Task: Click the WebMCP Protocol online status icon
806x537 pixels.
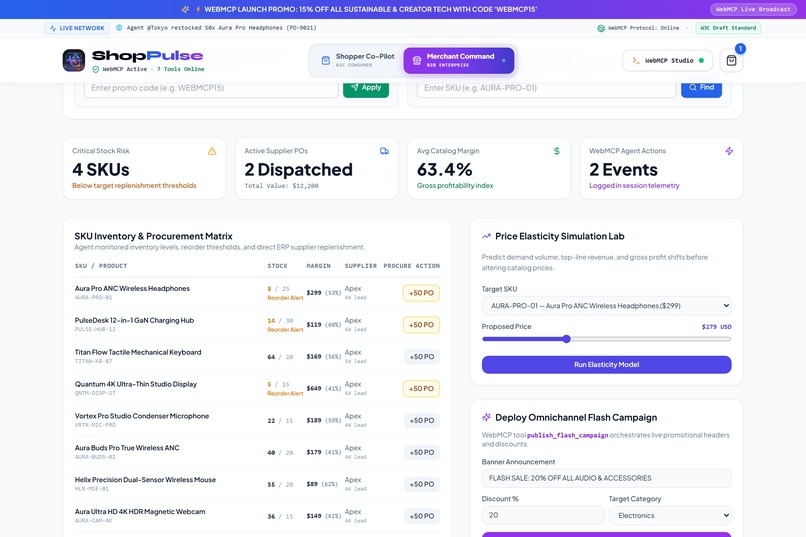Action: coord(601,28)
